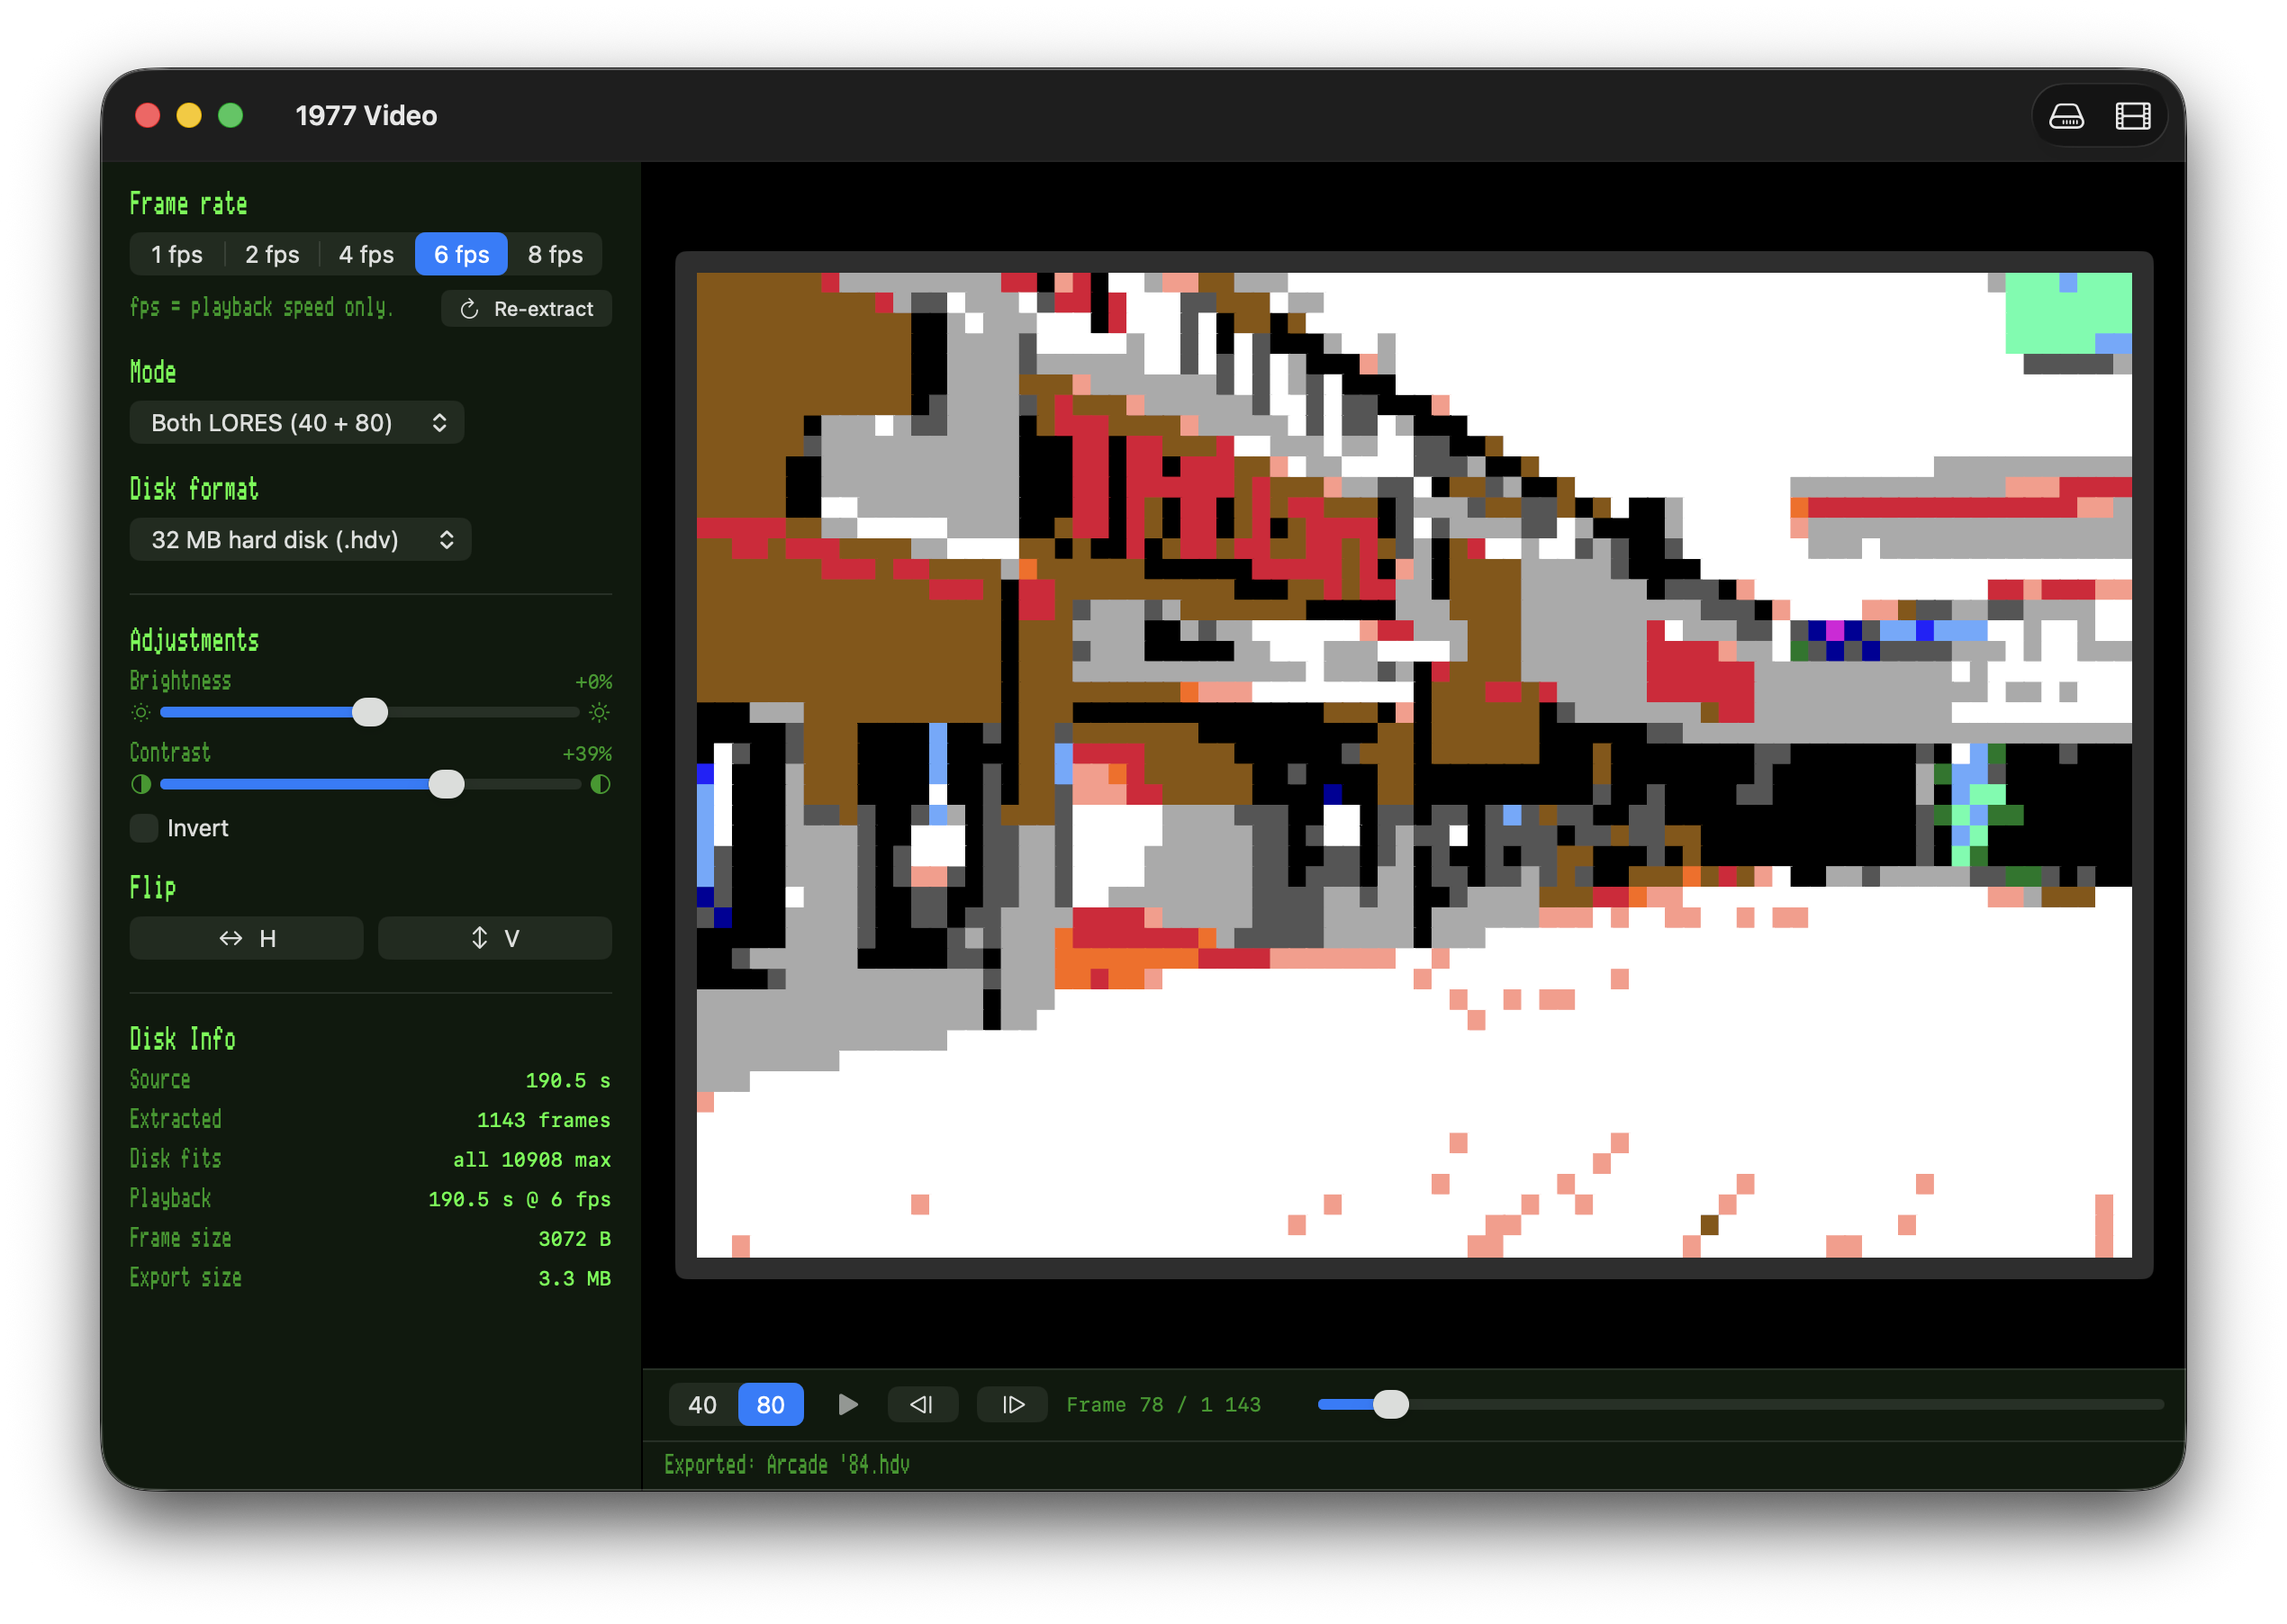Screen dimensions: 2287x1624
Task: Open the Disk format dropdown
Action: (300, 540)
